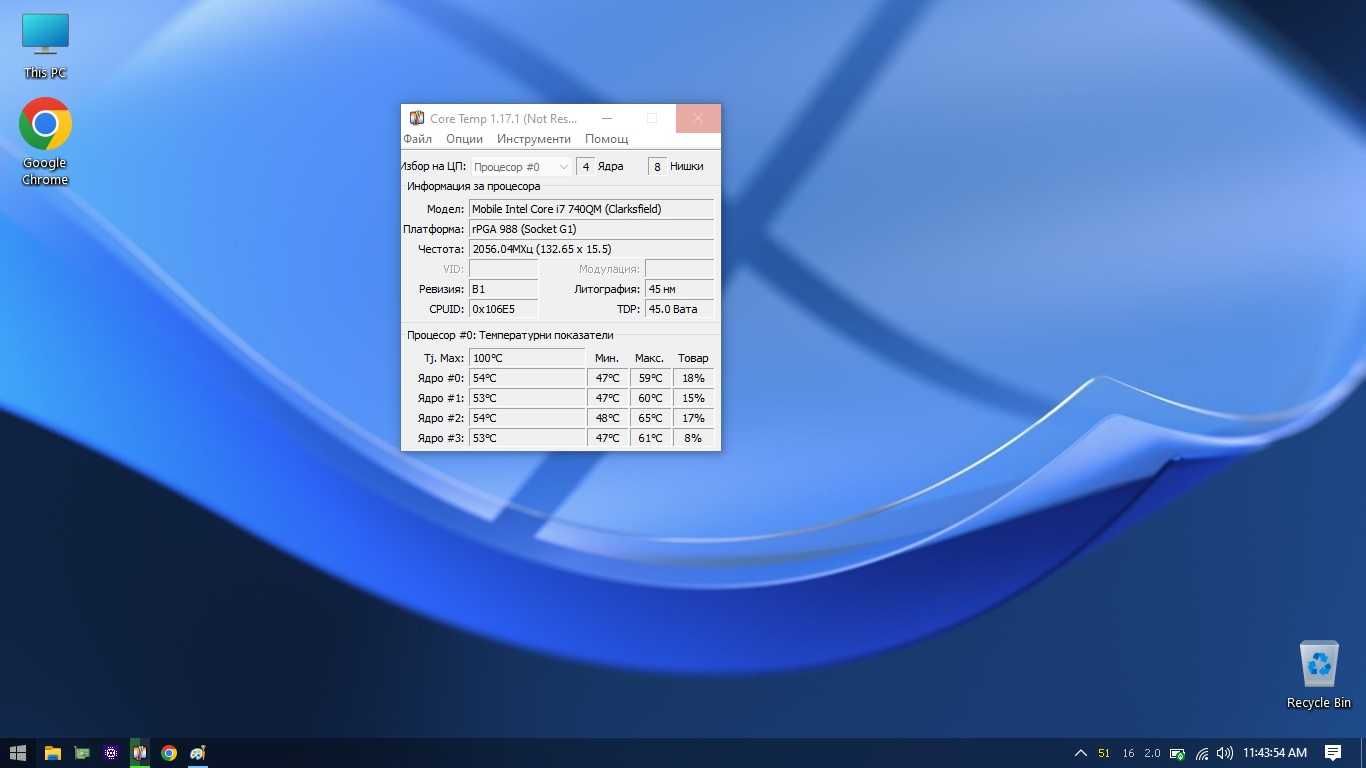Open the Инструменти menu
This screenshot has height=768, width=1366.
click(x=534, y=139)
